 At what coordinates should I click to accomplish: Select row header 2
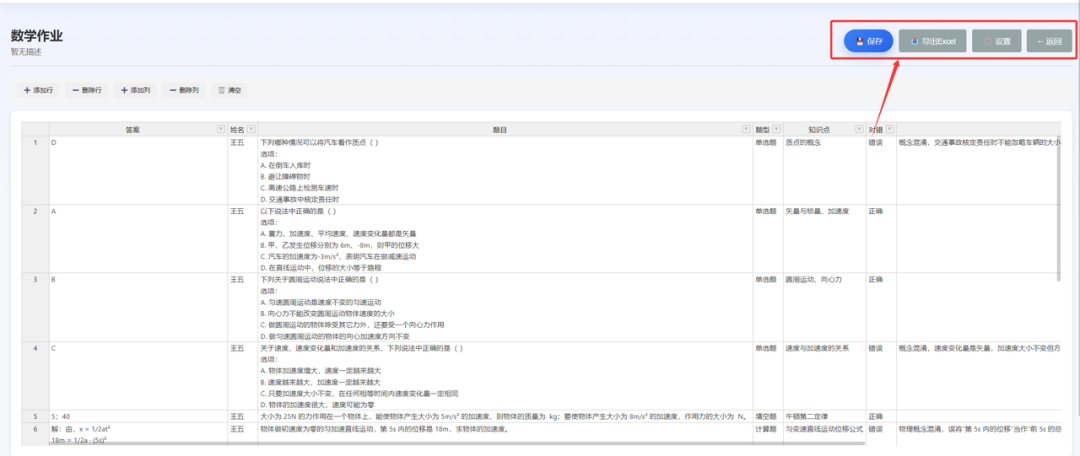pyautogui.click(x=35, y=238)
